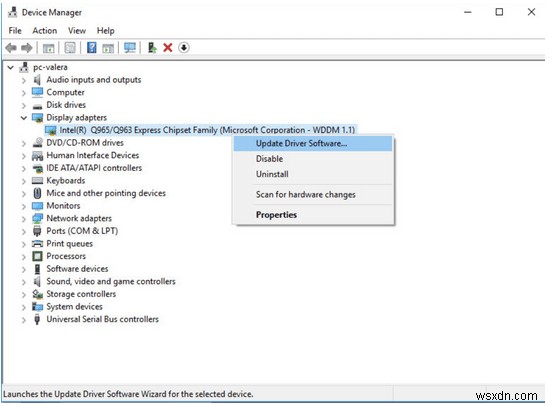
Task: Expand the Monitors category
Action: coord(23,206)
